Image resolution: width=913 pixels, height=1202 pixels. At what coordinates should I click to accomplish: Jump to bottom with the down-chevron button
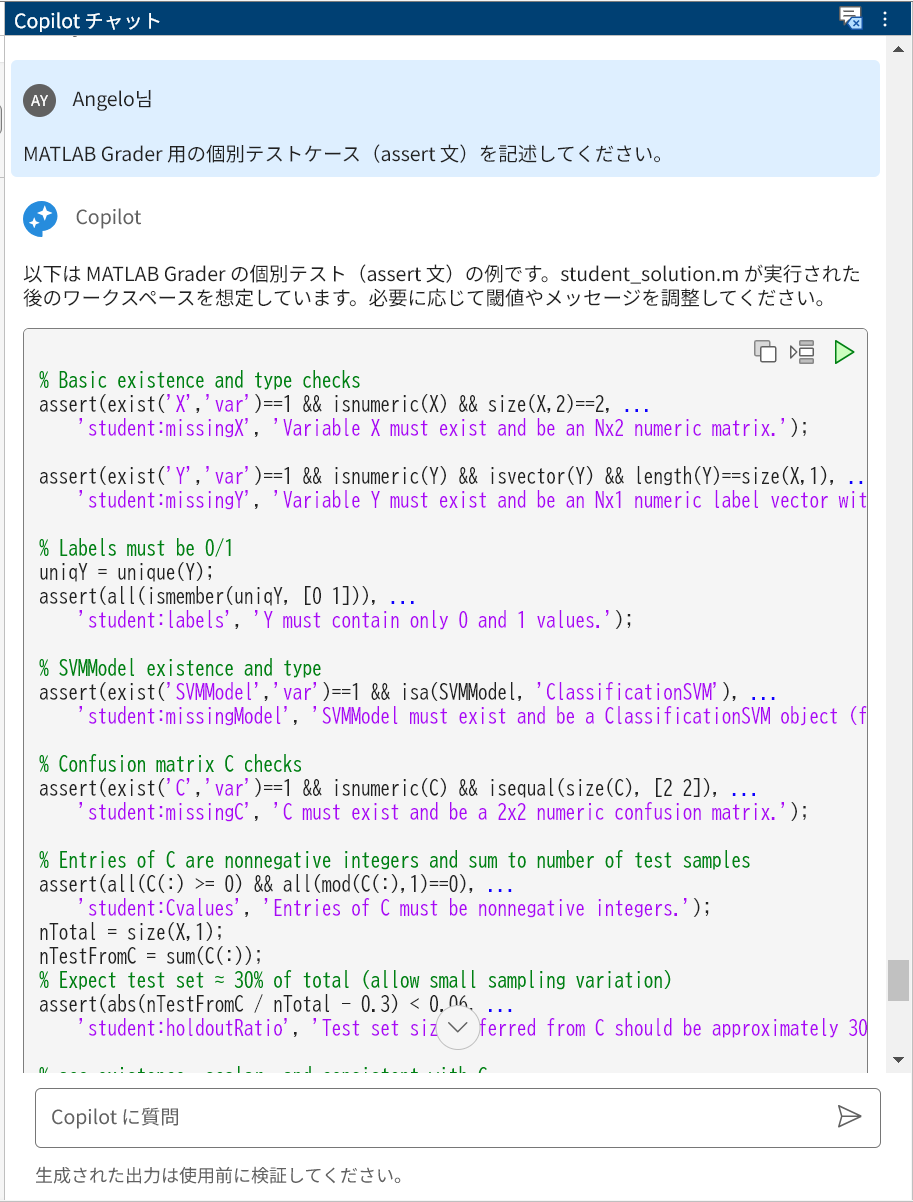pyautogui.click(x=459, y=1027)
